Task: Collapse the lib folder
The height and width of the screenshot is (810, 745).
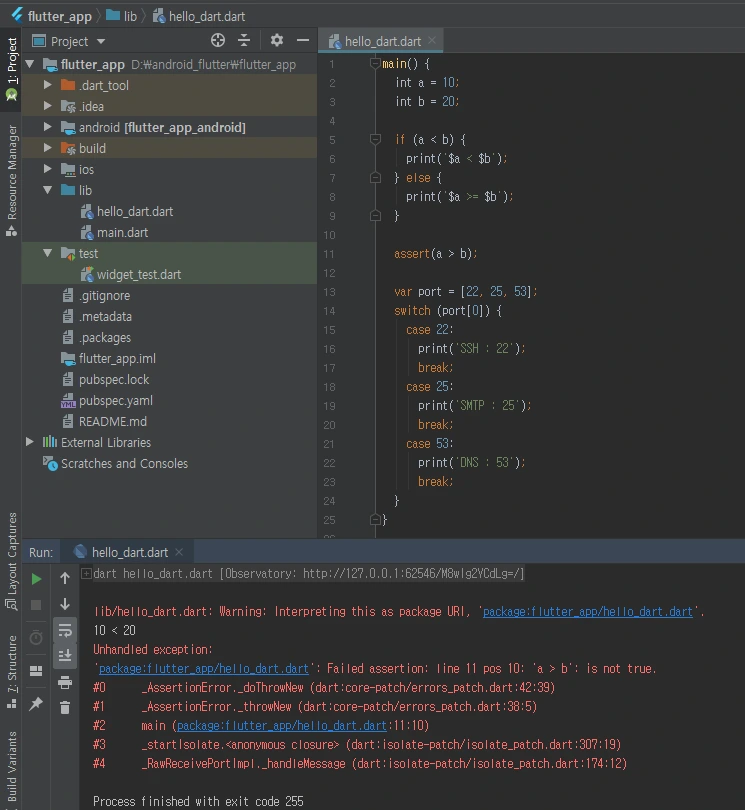Action: tap(48, 190)
